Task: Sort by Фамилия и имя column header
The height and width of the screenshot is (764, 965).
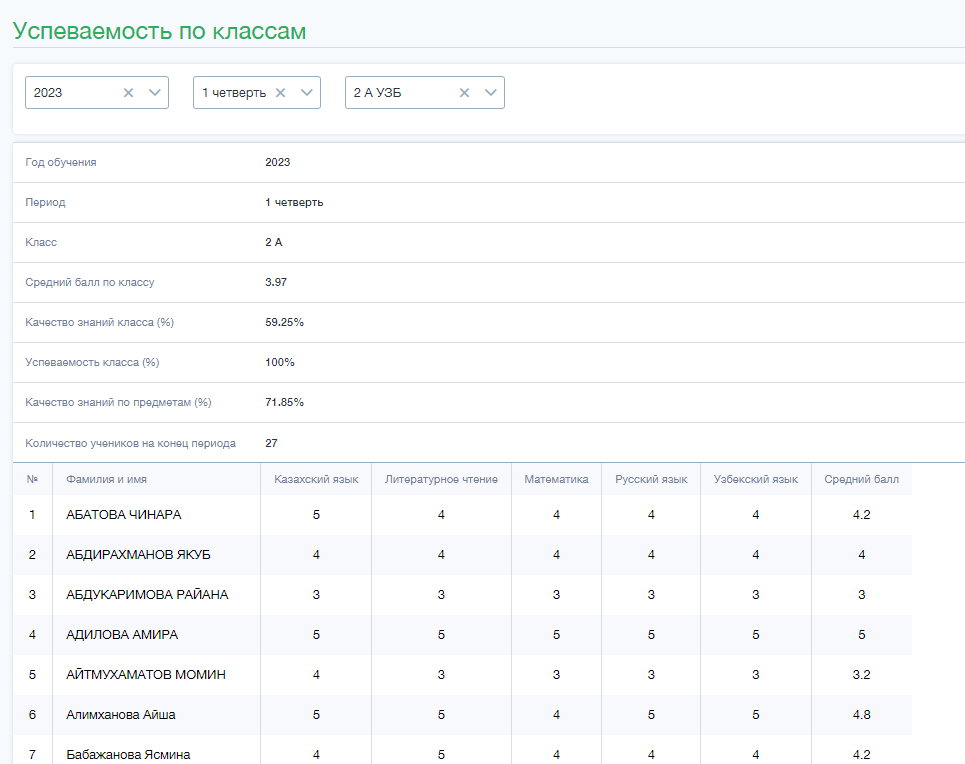Action: coord(106,479)
